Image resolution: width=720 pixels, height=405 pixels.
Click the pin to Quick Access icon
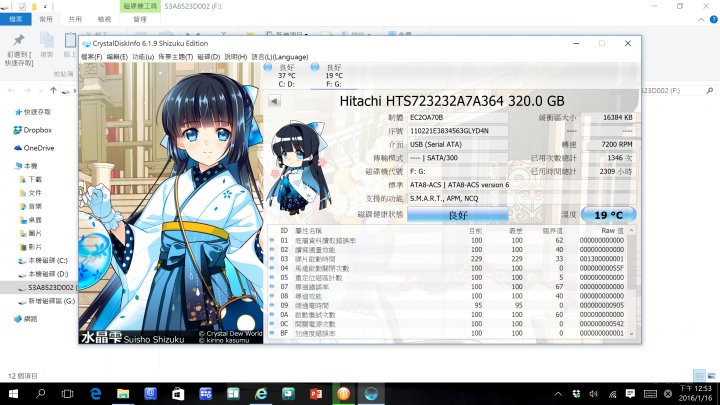pyautogui.click(x=19, y=40)
